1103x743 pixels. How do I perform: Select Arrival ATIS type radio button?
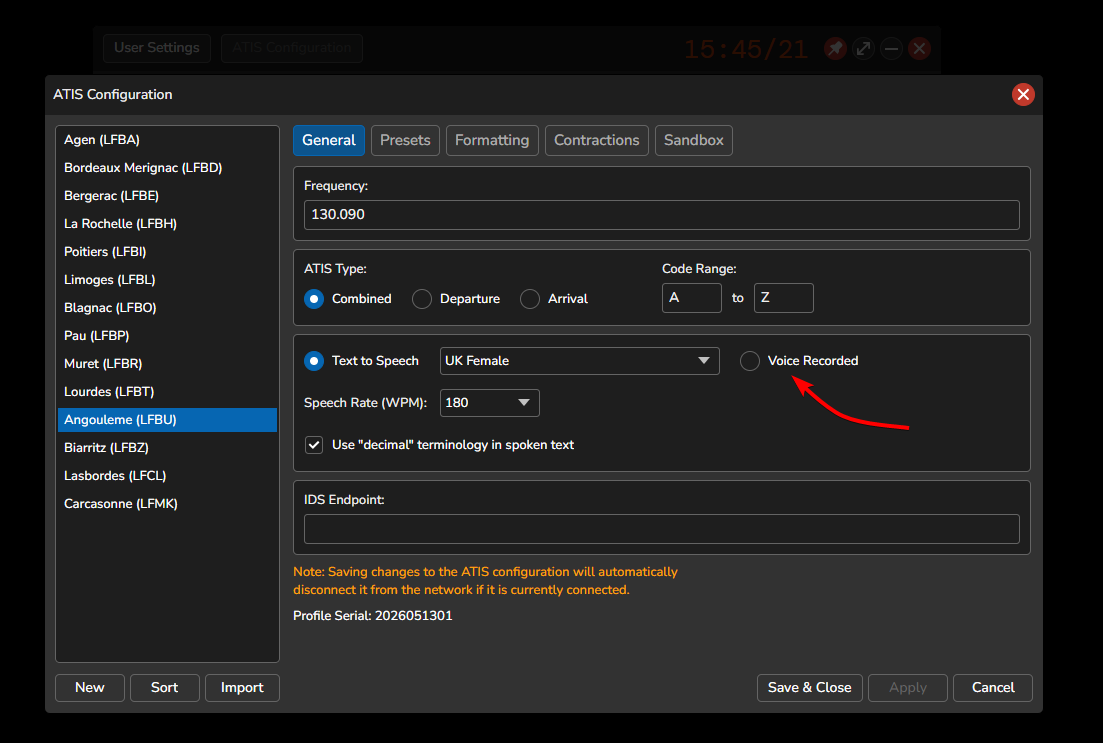pos(530,299)
